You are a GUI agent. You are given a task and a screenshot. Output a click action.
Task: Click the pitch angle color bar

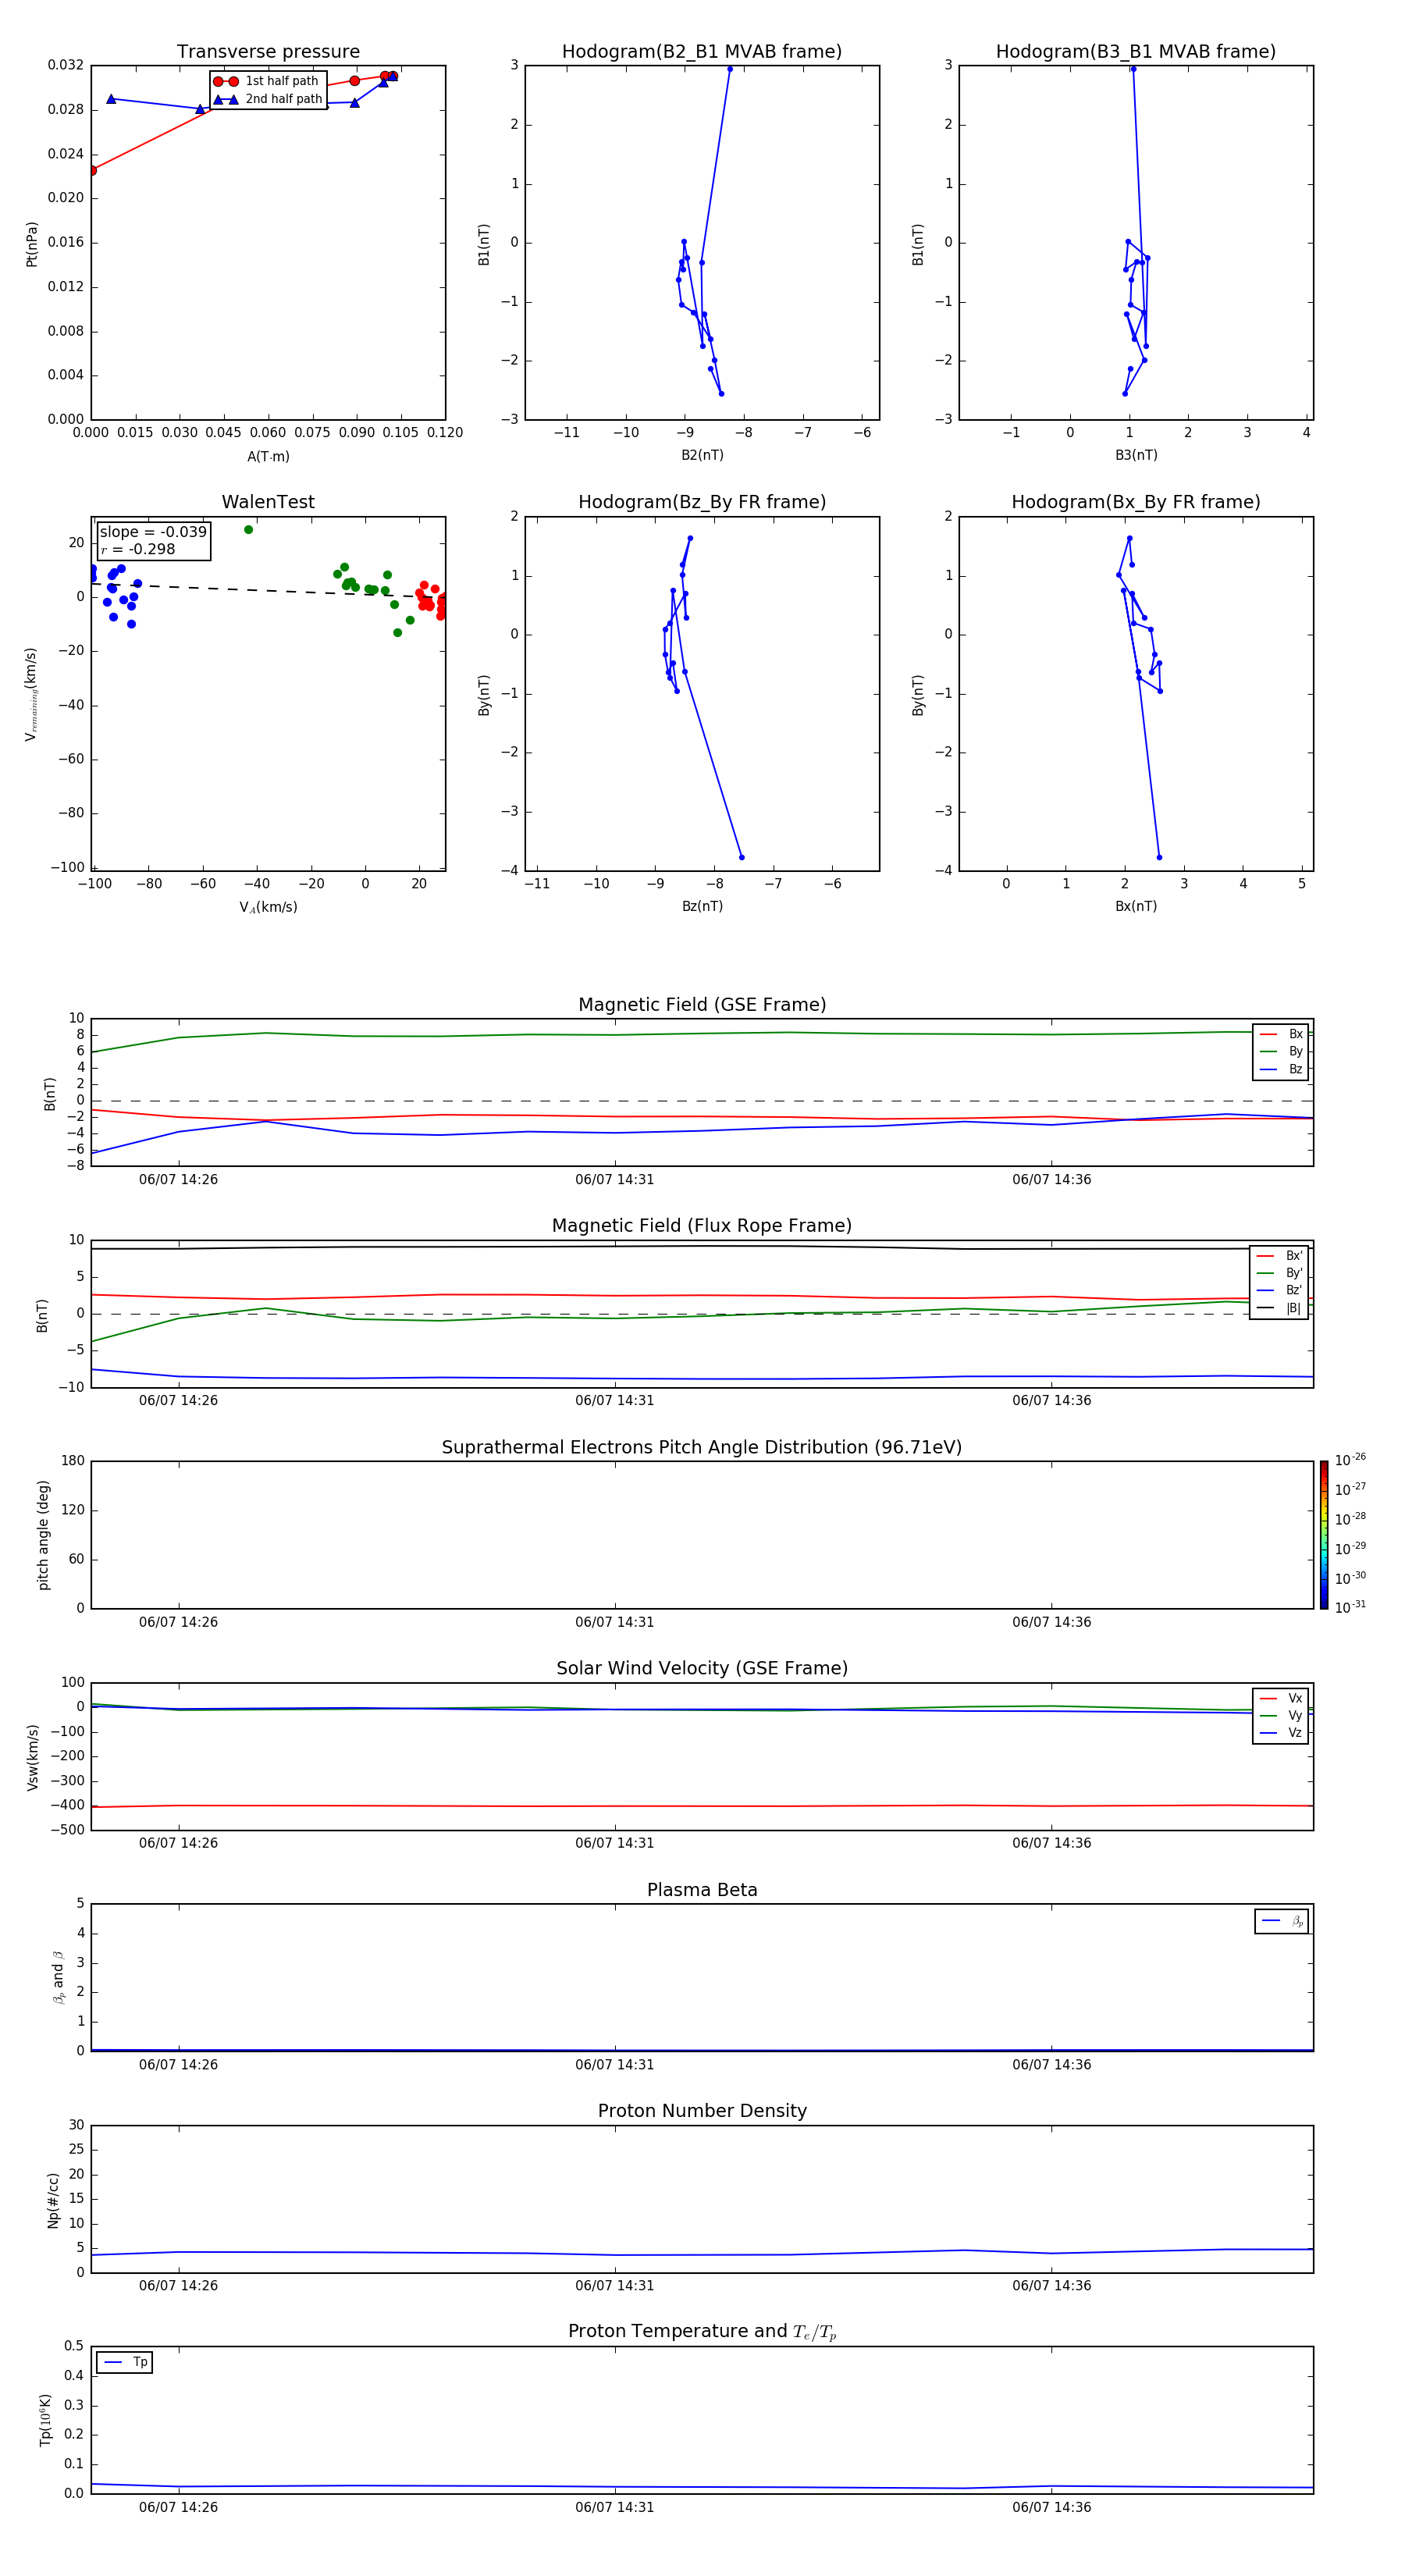pyautogui.click(x=1324, y=1535)
